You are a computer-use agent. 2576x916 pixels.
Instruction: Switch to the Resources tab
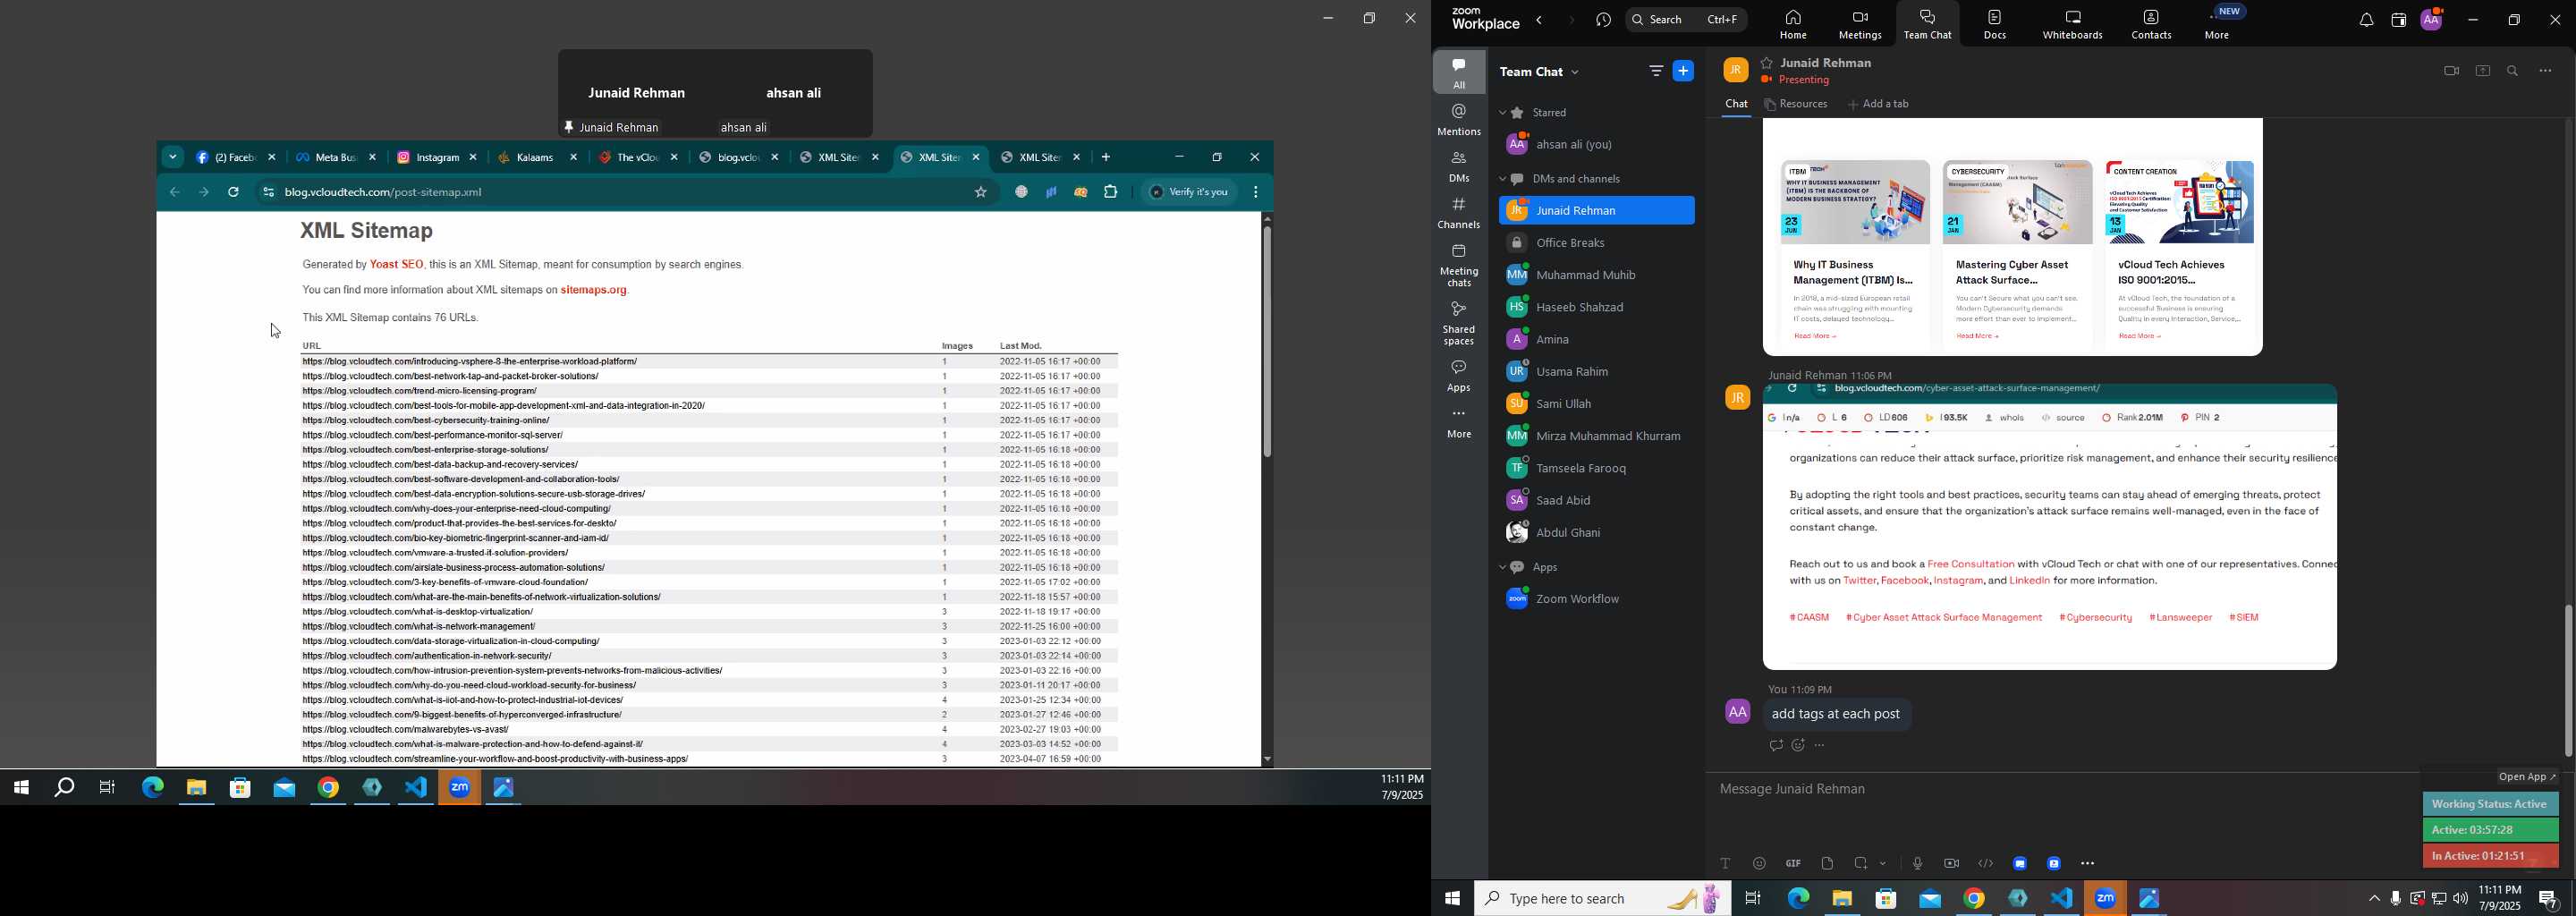1796,105
